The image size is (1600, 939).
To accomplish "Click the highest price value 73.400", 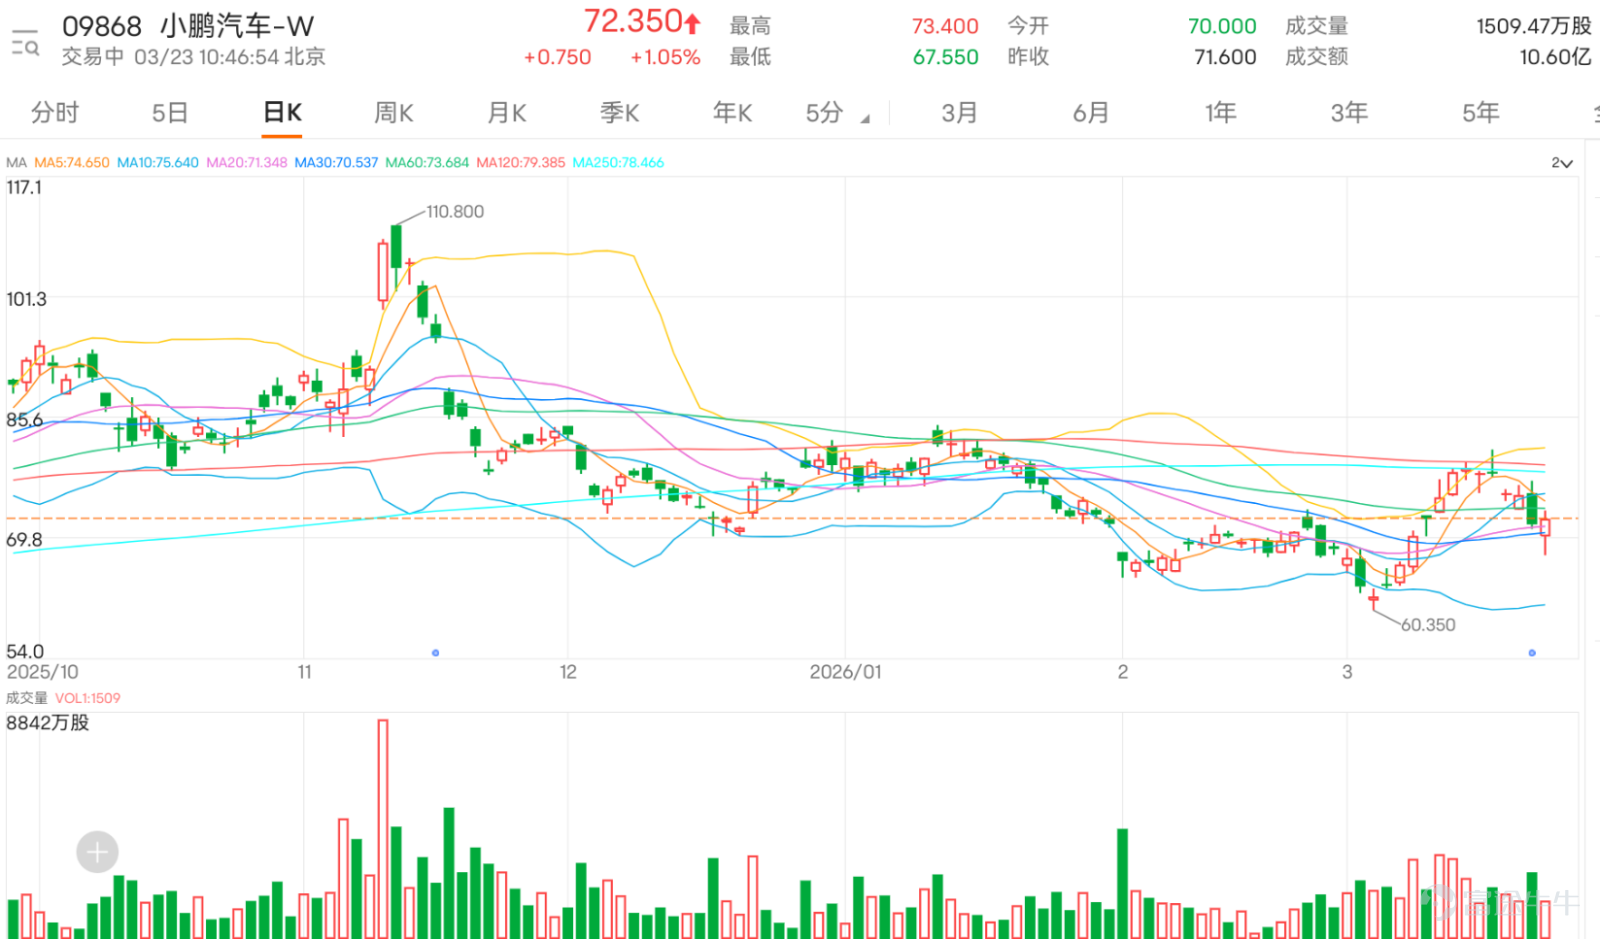I will click(945, 27).
